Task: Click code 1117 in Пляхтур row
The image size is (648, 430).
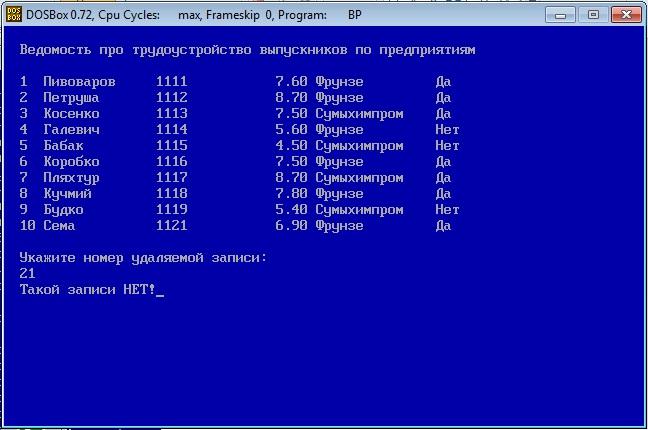Action: tap(172, 177)
